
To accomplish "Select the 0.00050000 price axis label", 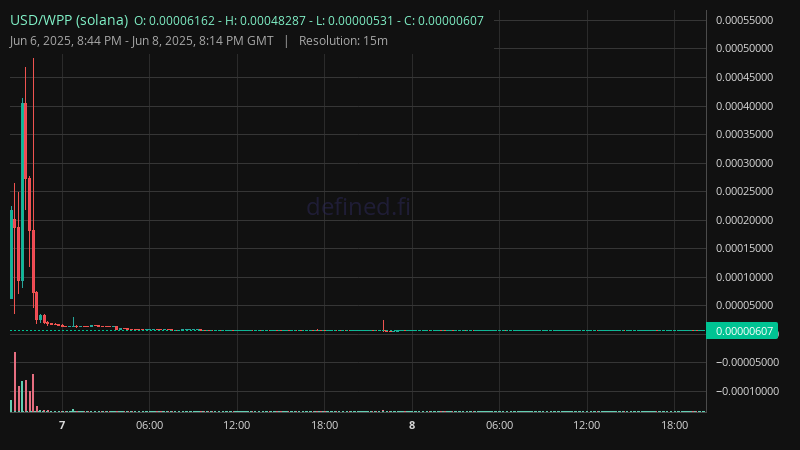I will [x=744, y=48].
